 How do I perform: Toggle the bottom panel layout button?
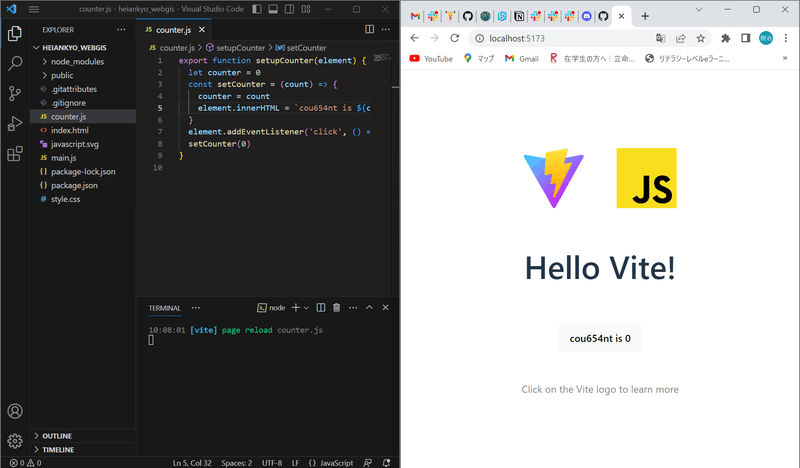(x=273, y=9)
